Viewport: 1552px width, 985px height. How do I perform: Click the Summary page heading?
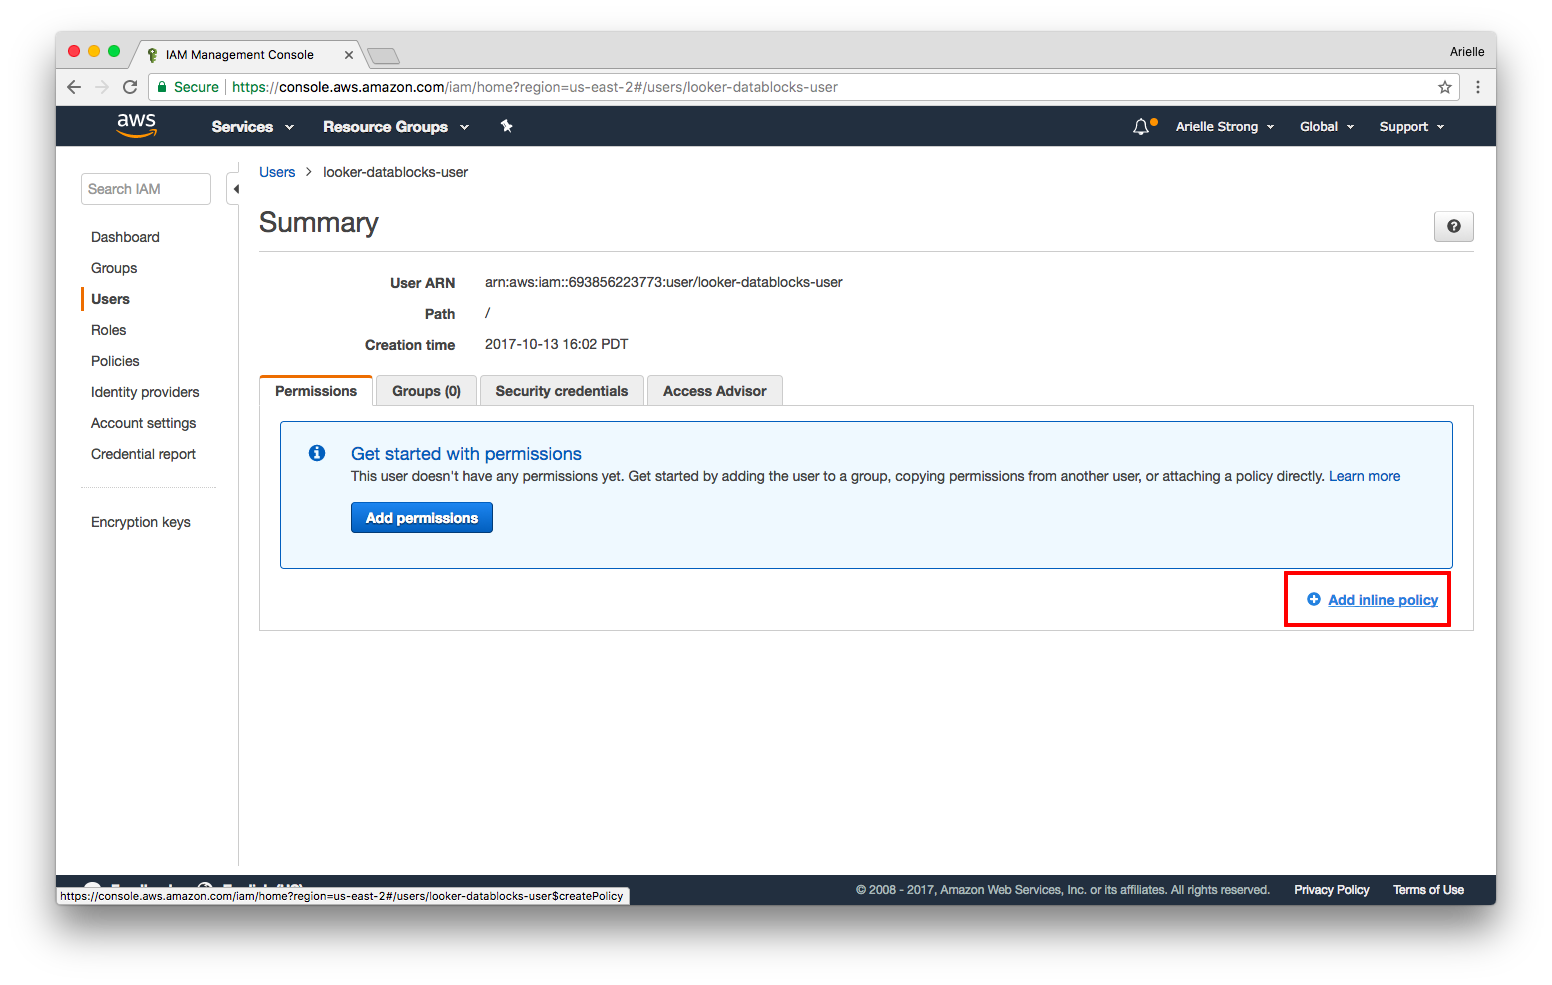319,222
